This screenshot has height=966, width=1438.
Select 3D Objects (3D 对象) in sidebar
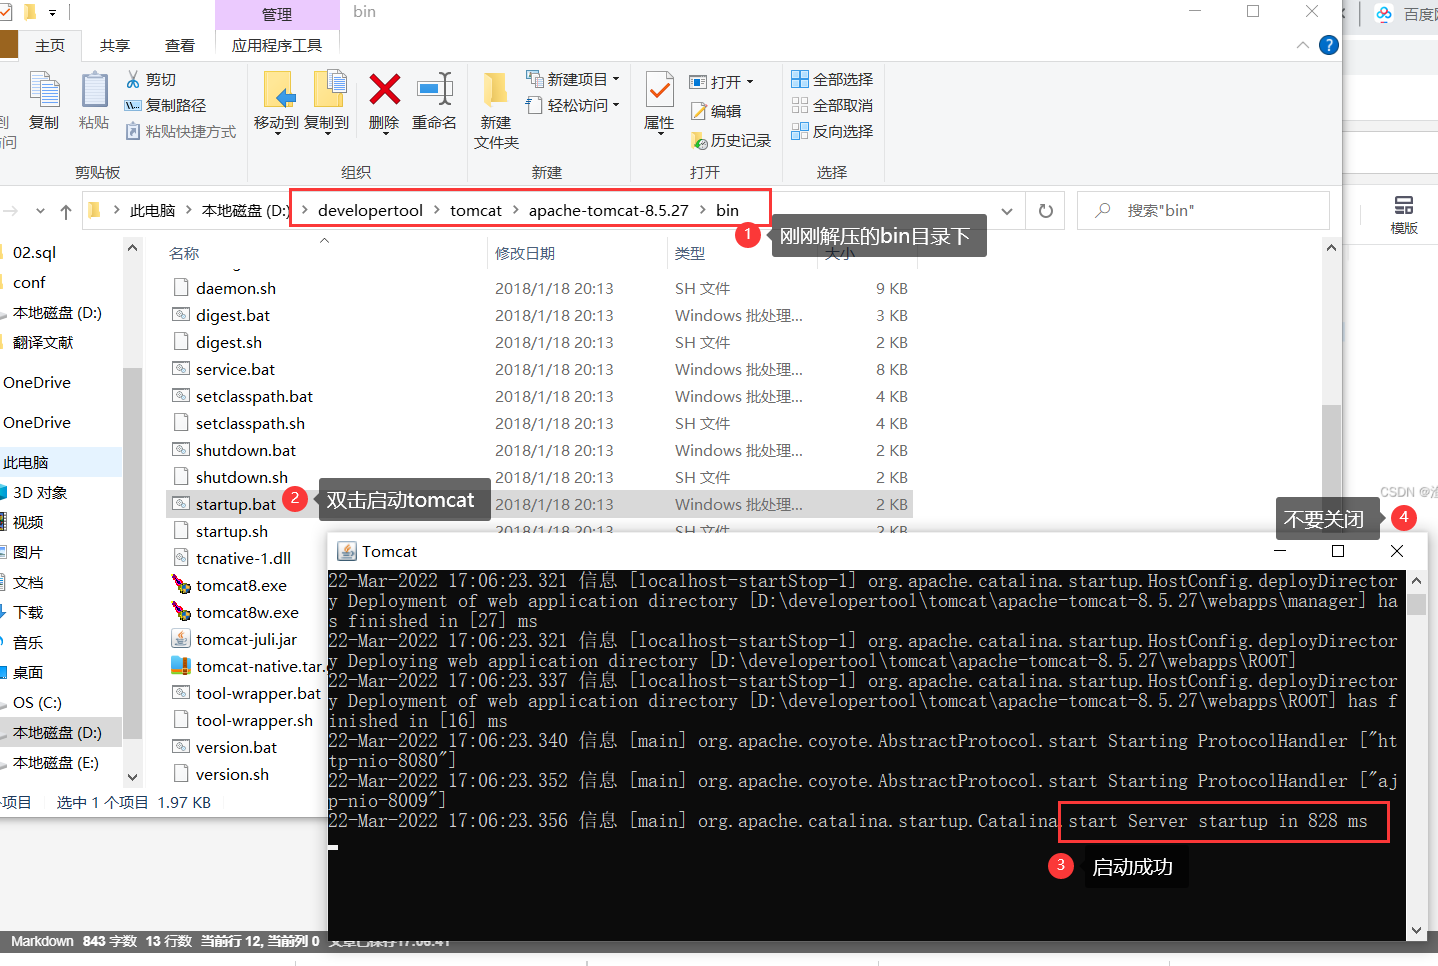tap(40, 492)
